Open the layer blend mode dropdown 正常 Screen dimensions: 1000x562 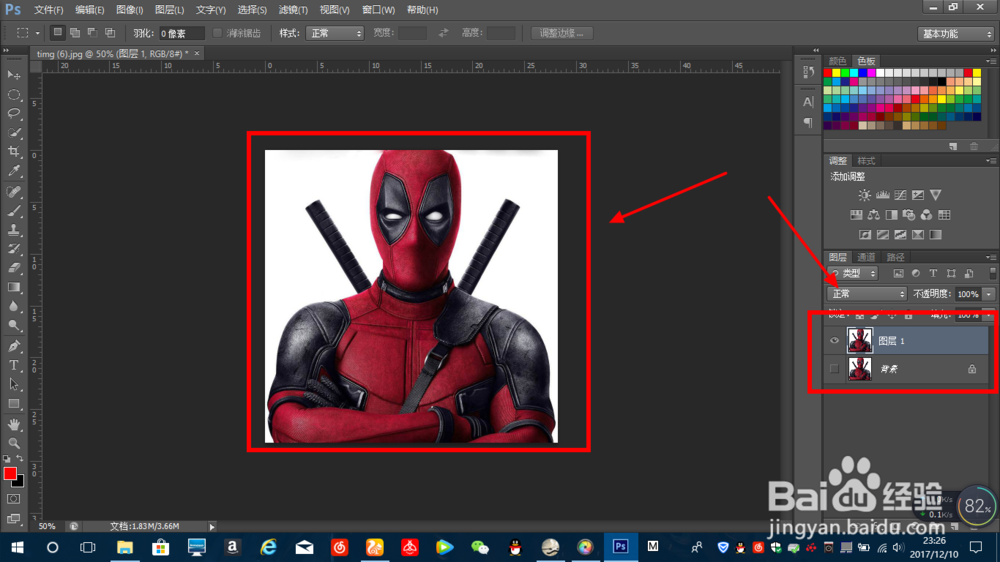[x=868, y=294]
